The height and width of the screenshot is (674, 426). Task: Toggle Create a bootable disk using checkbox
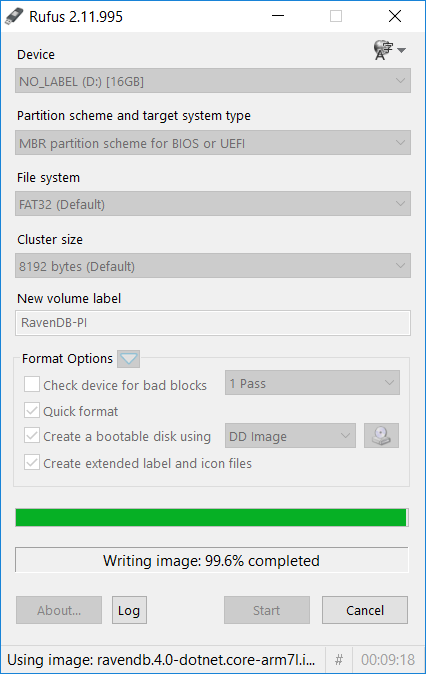pyautogui.click(x=32, y=436)
